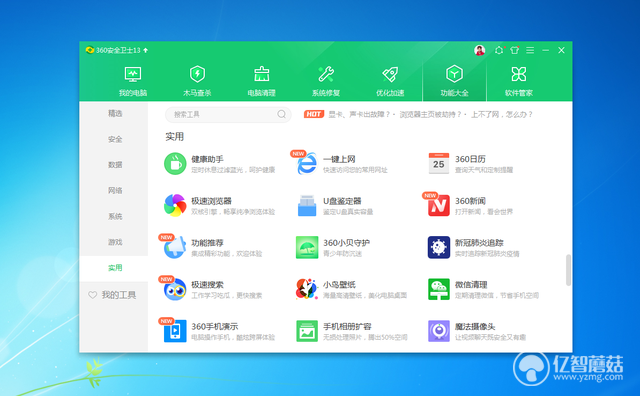The height and width of the screenshot is (396, 640).
Task: Open 电脑清理 broom icon
Action: (x=262, y=74)
